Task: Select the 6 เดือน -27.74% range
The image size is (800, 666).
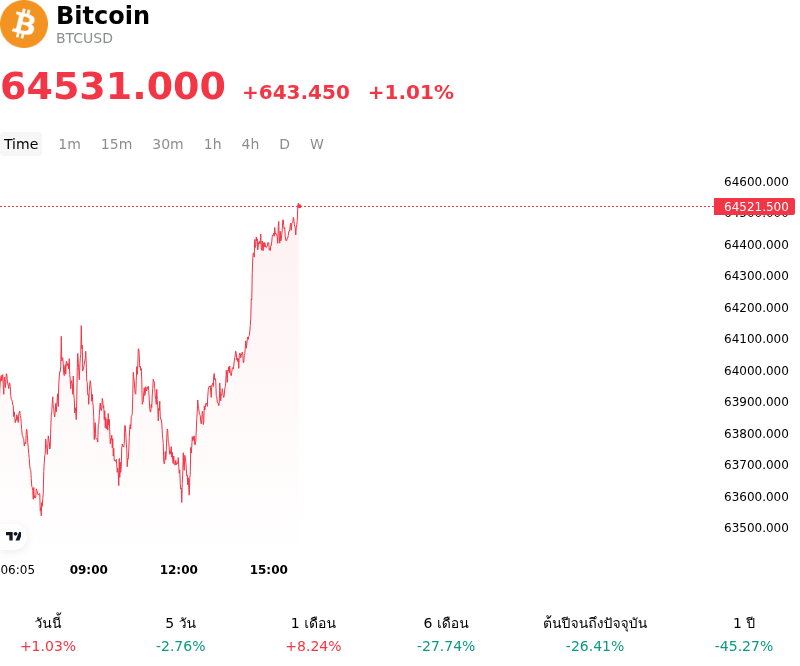Action: tap(446, 634)
